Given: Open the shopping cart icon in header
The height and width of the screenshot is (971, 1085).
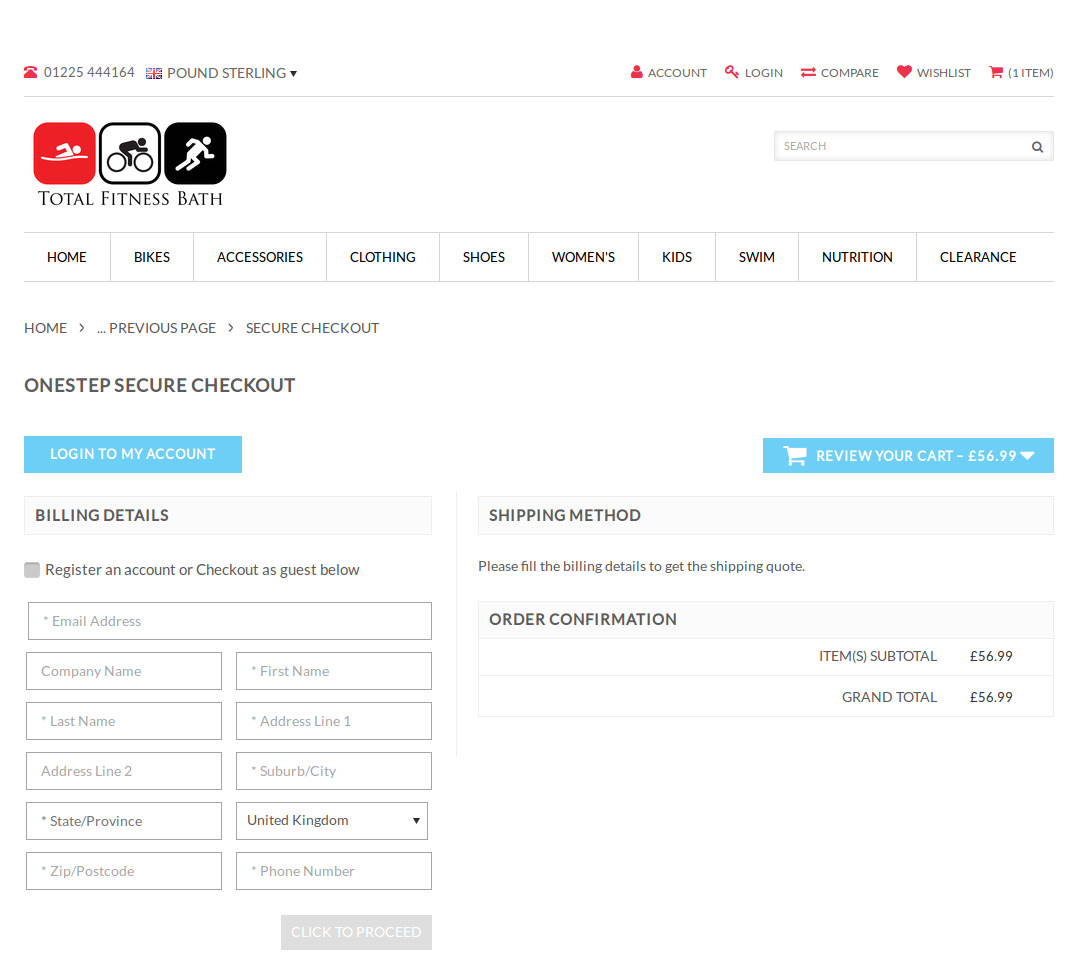Looking at the screenshot, I should coord(996,72).
